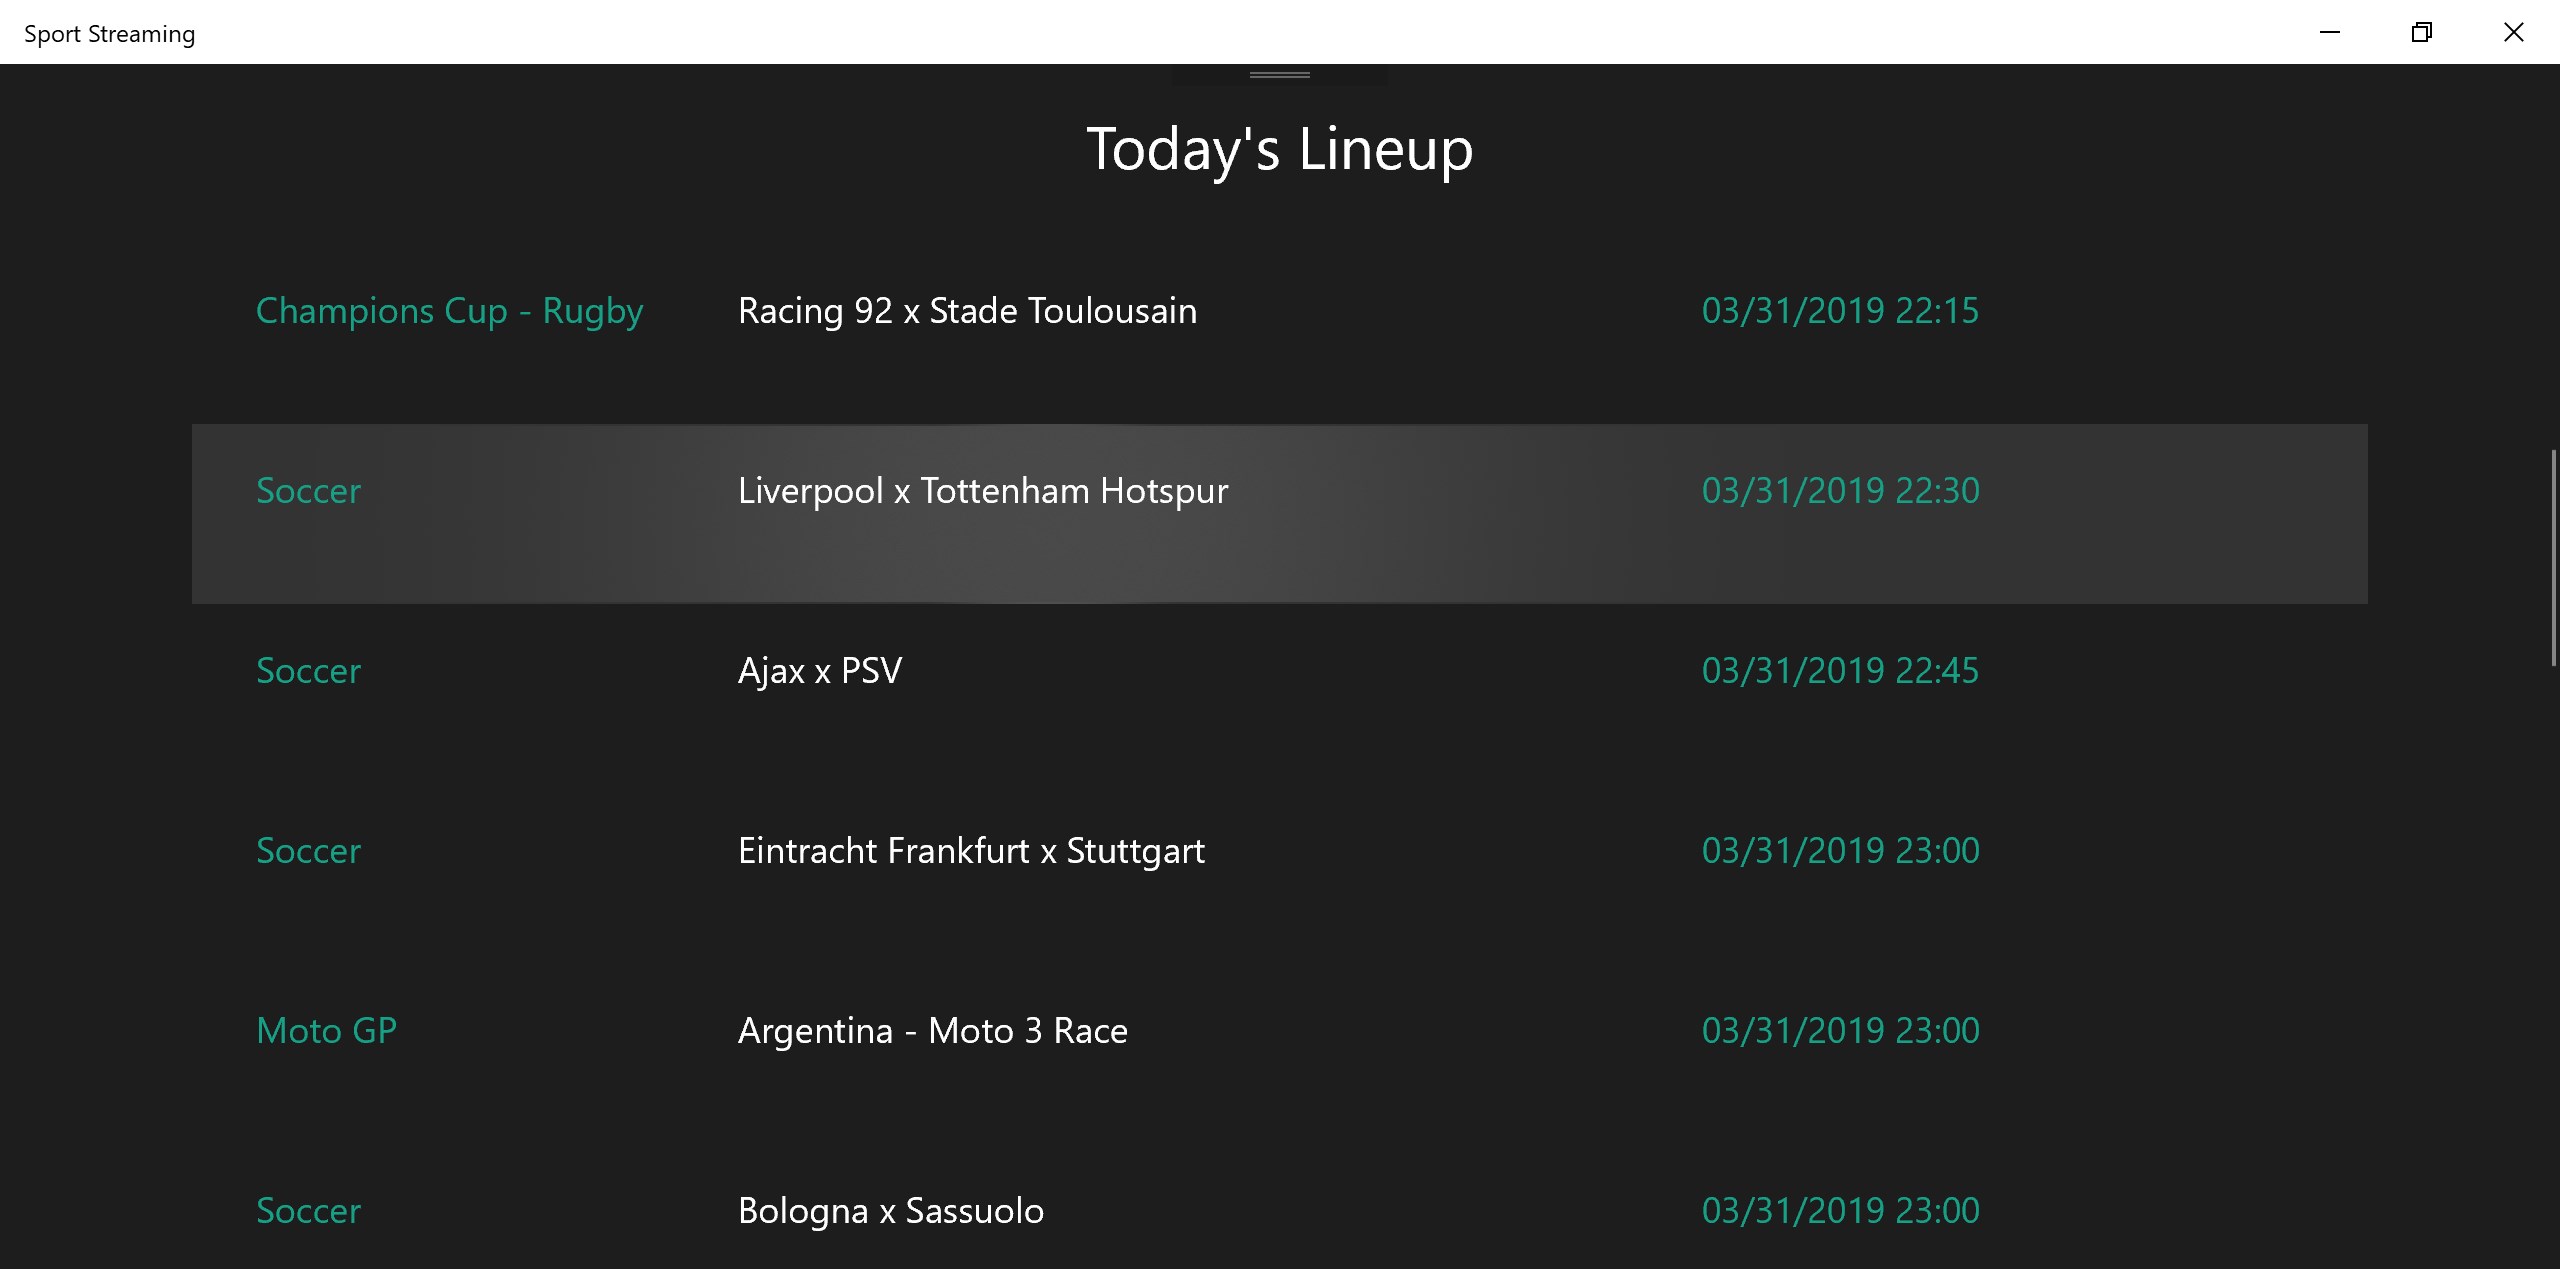Open the Argentina - Moto 3 Race event
This screenshot has height=1269, width=2560.
[x=932, y=1031]
